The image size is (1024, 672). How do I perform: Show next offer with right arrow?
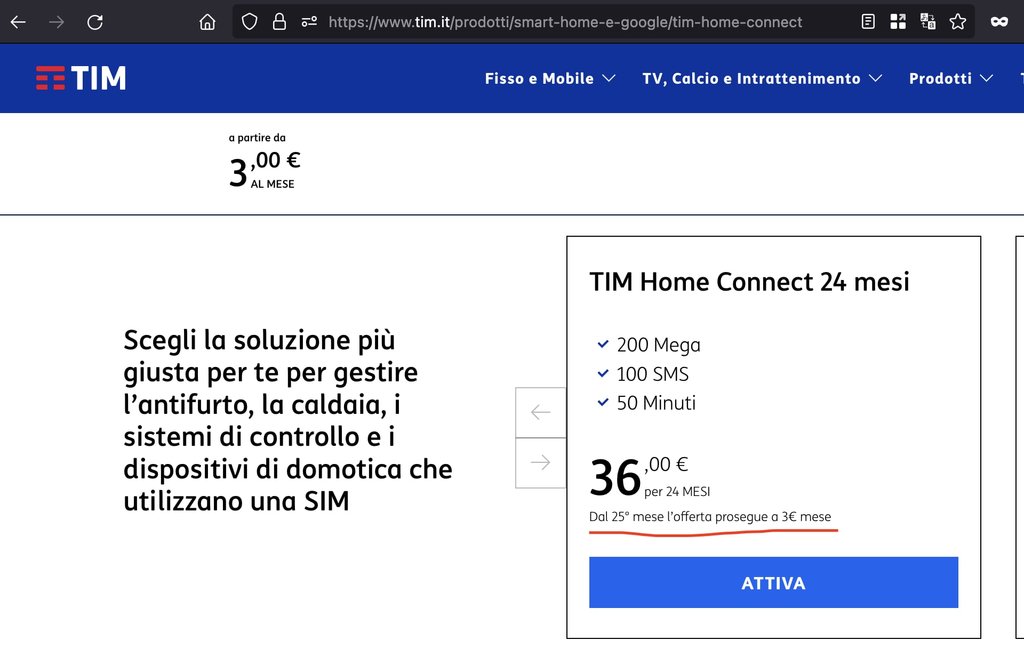pyautogui.click(x=541, y=462)
